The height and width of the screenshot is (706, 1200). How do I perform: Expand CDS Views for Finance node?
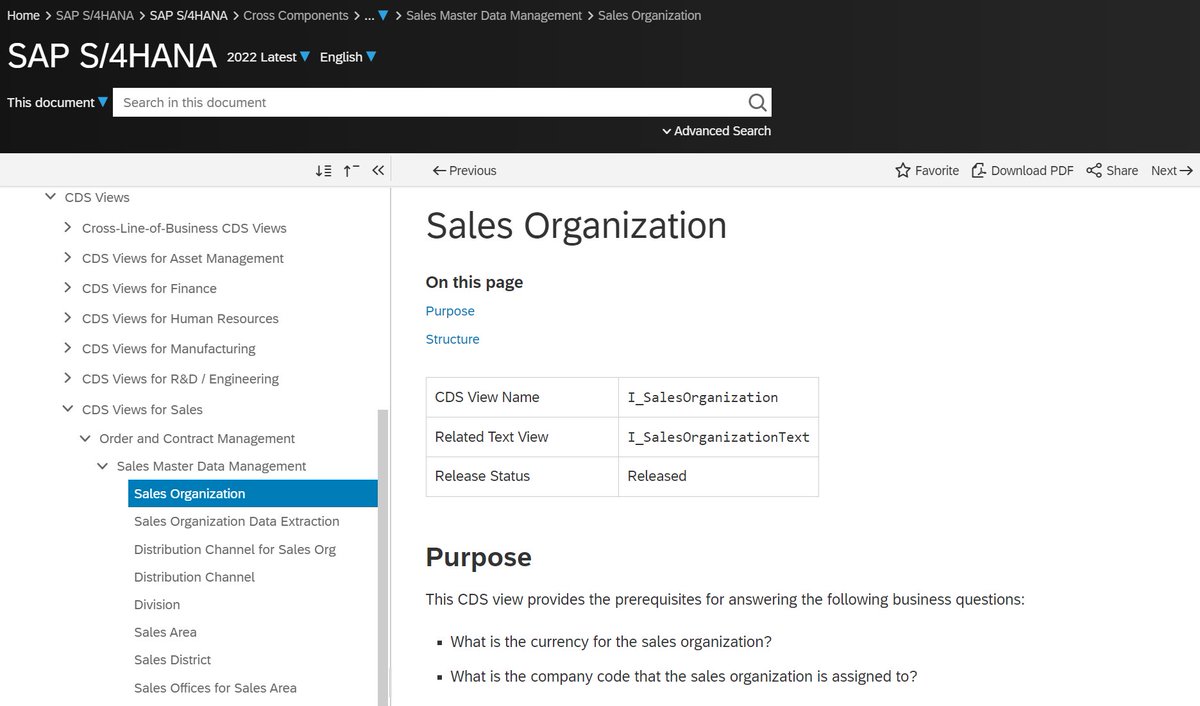(x=68, y=288)
